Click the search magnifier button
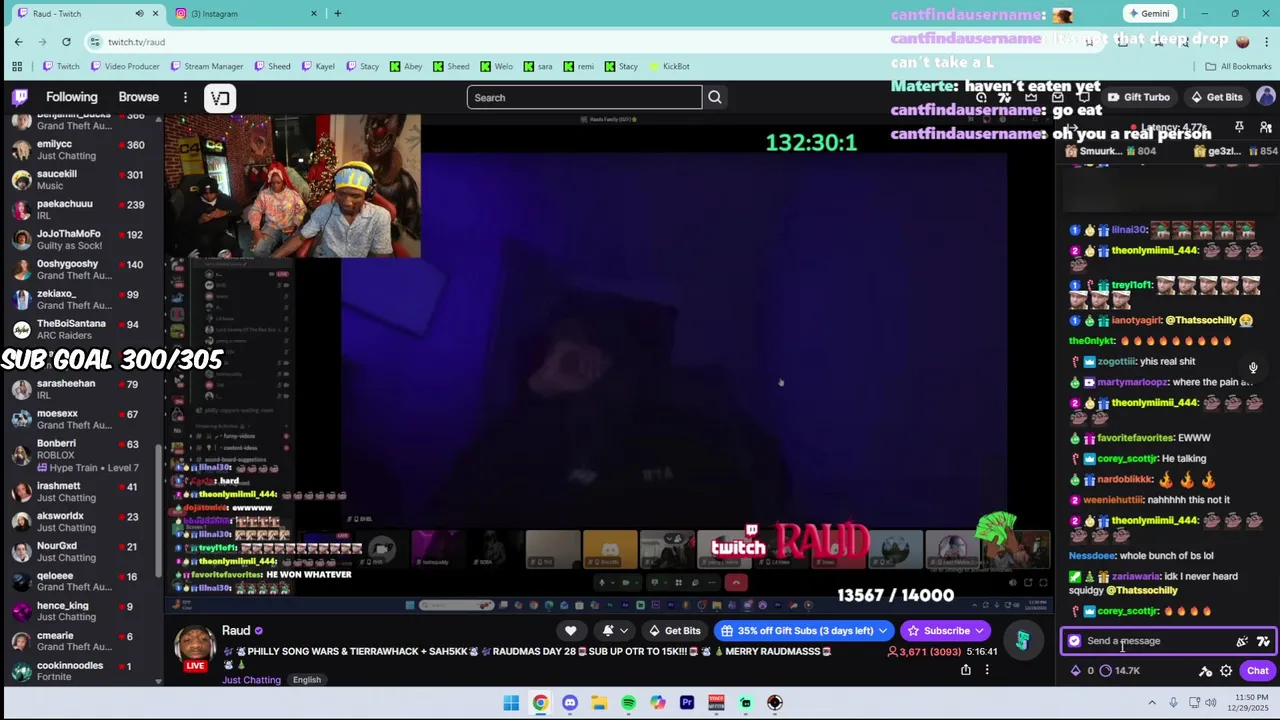1280x720 pixels. tap(715, 97)
